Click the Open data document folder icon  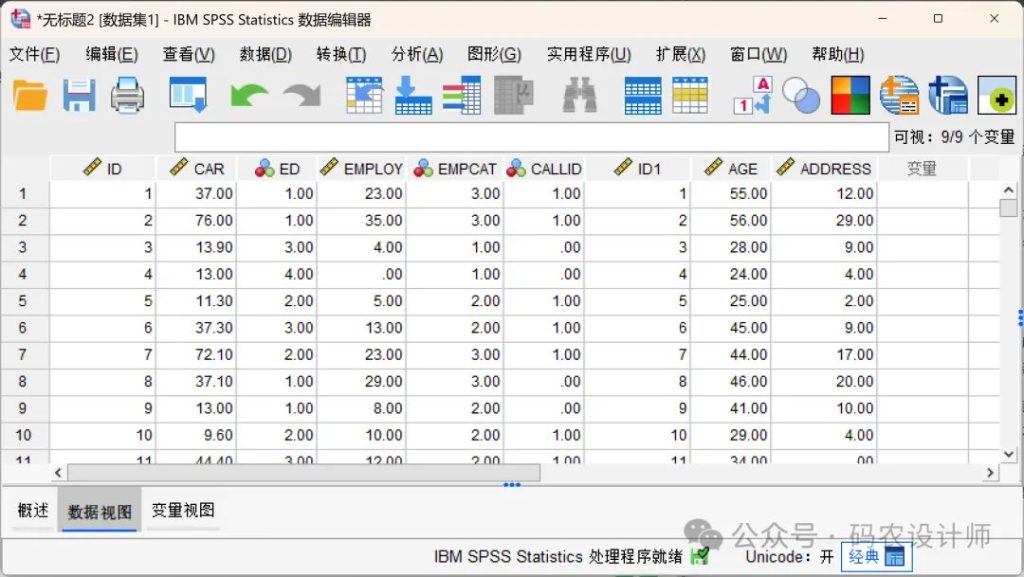tap(30, 96)
